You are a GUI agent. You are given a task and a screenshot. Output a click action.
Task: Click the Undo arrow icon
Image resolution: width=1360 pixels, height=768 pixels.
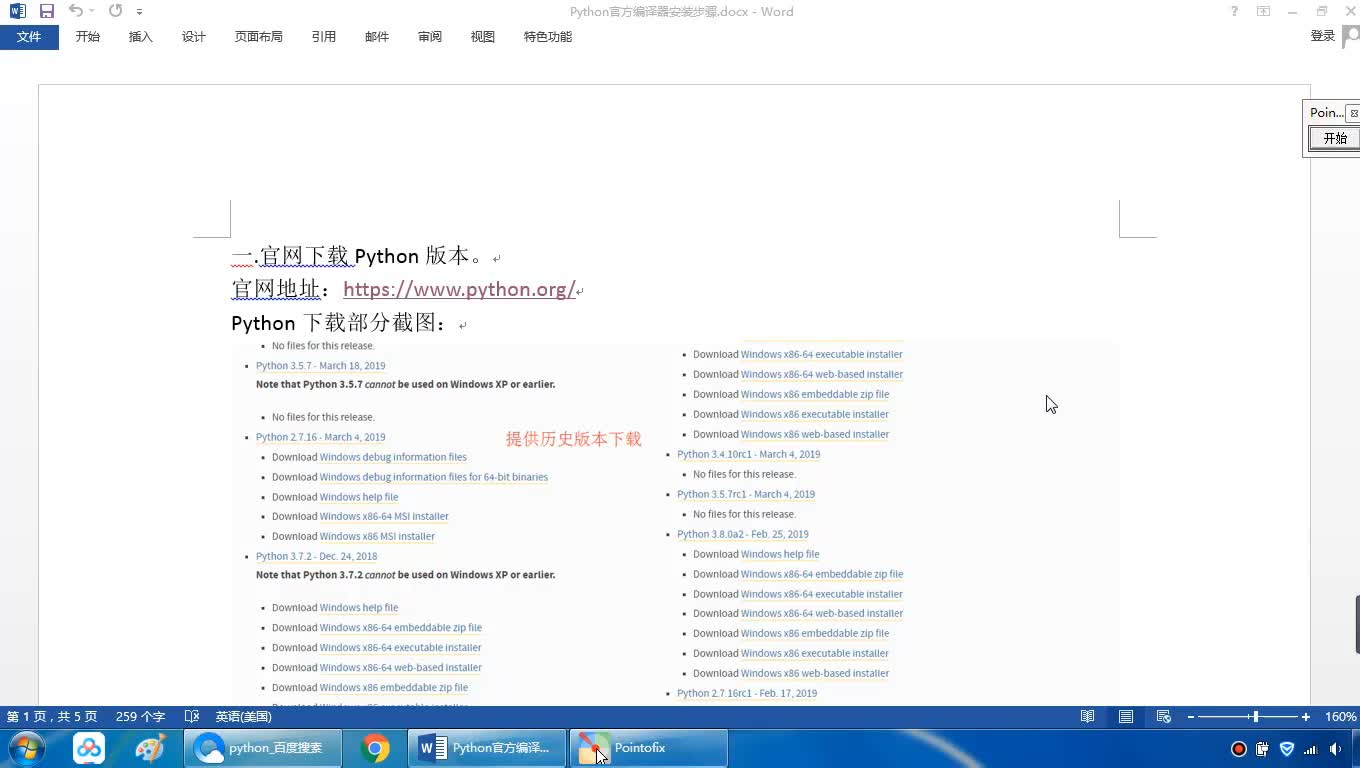tap(75, 11)
